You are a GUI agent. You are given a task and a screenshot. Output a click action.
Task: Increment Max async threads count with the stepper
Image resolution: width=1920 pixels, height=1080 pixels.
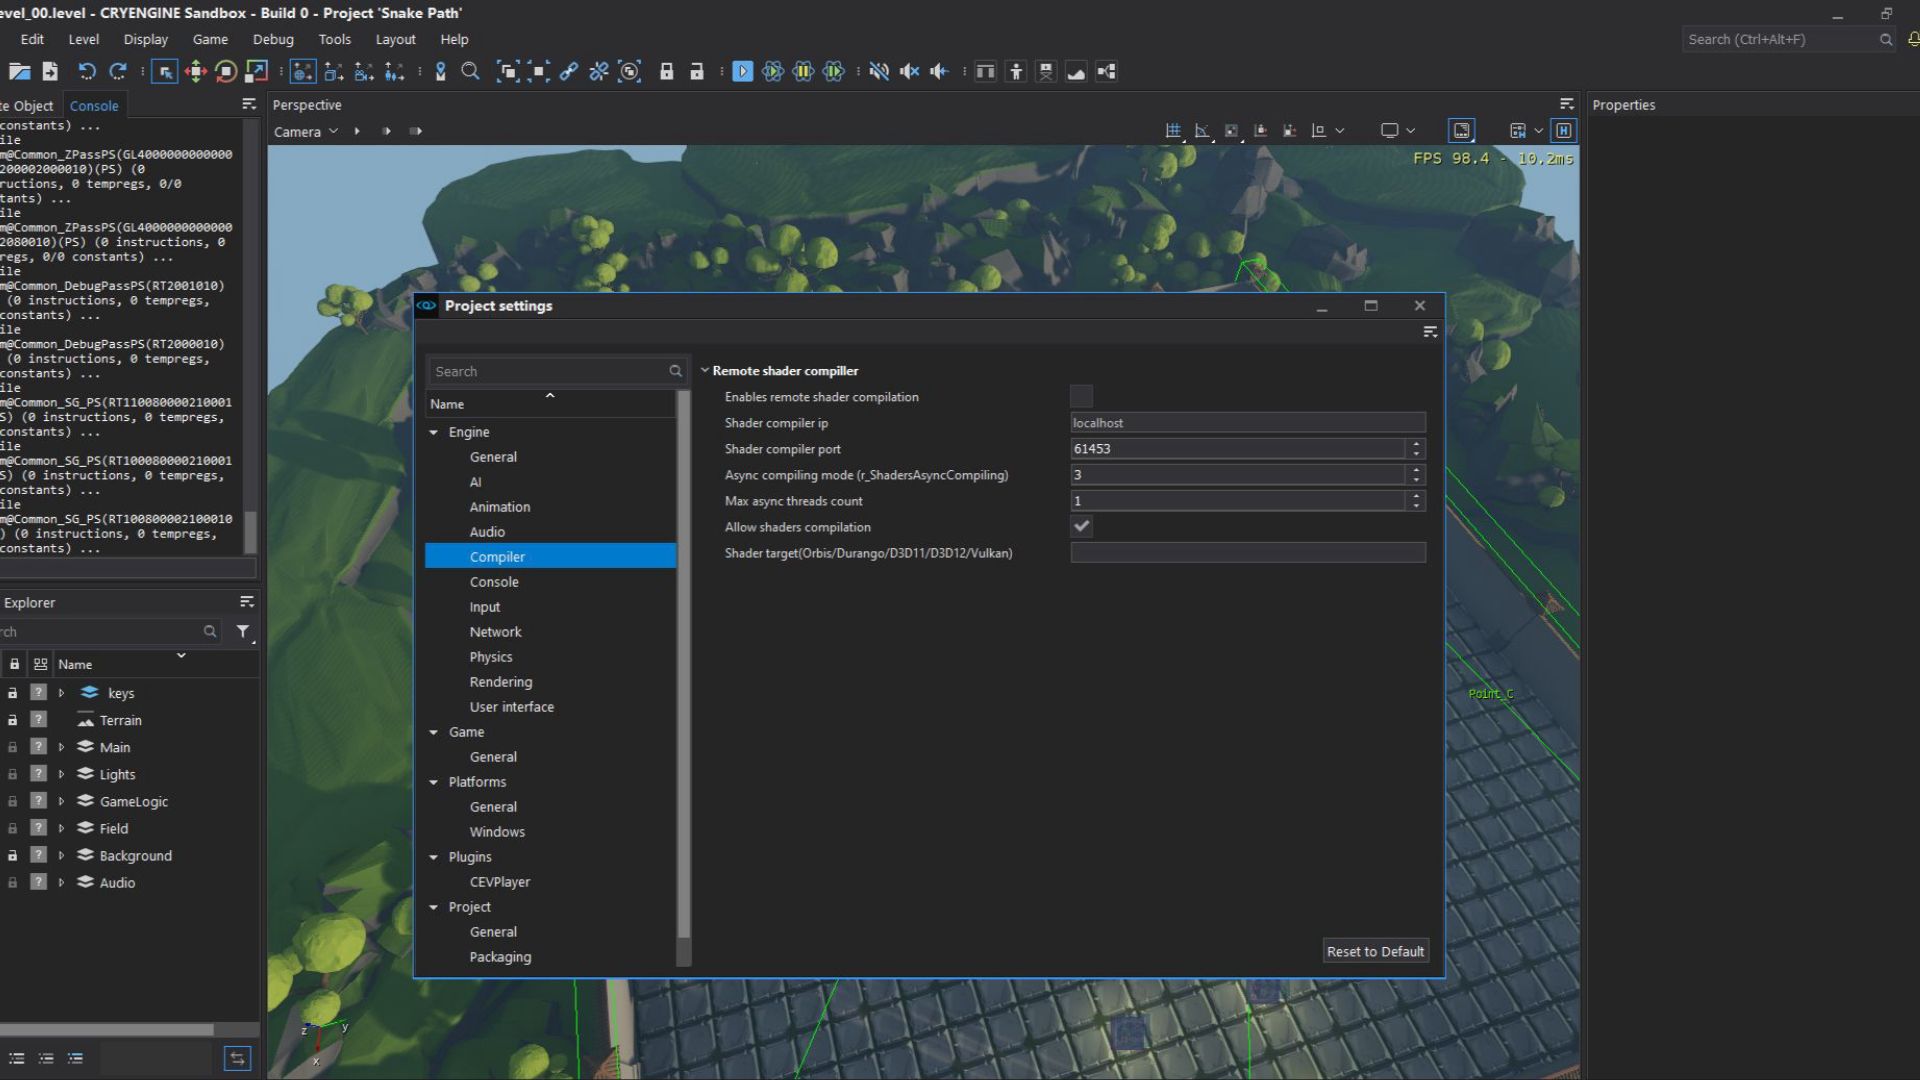1416,497
